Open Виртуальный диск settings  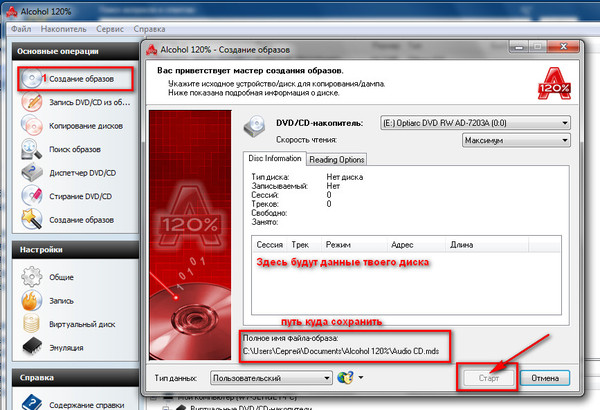82,324
